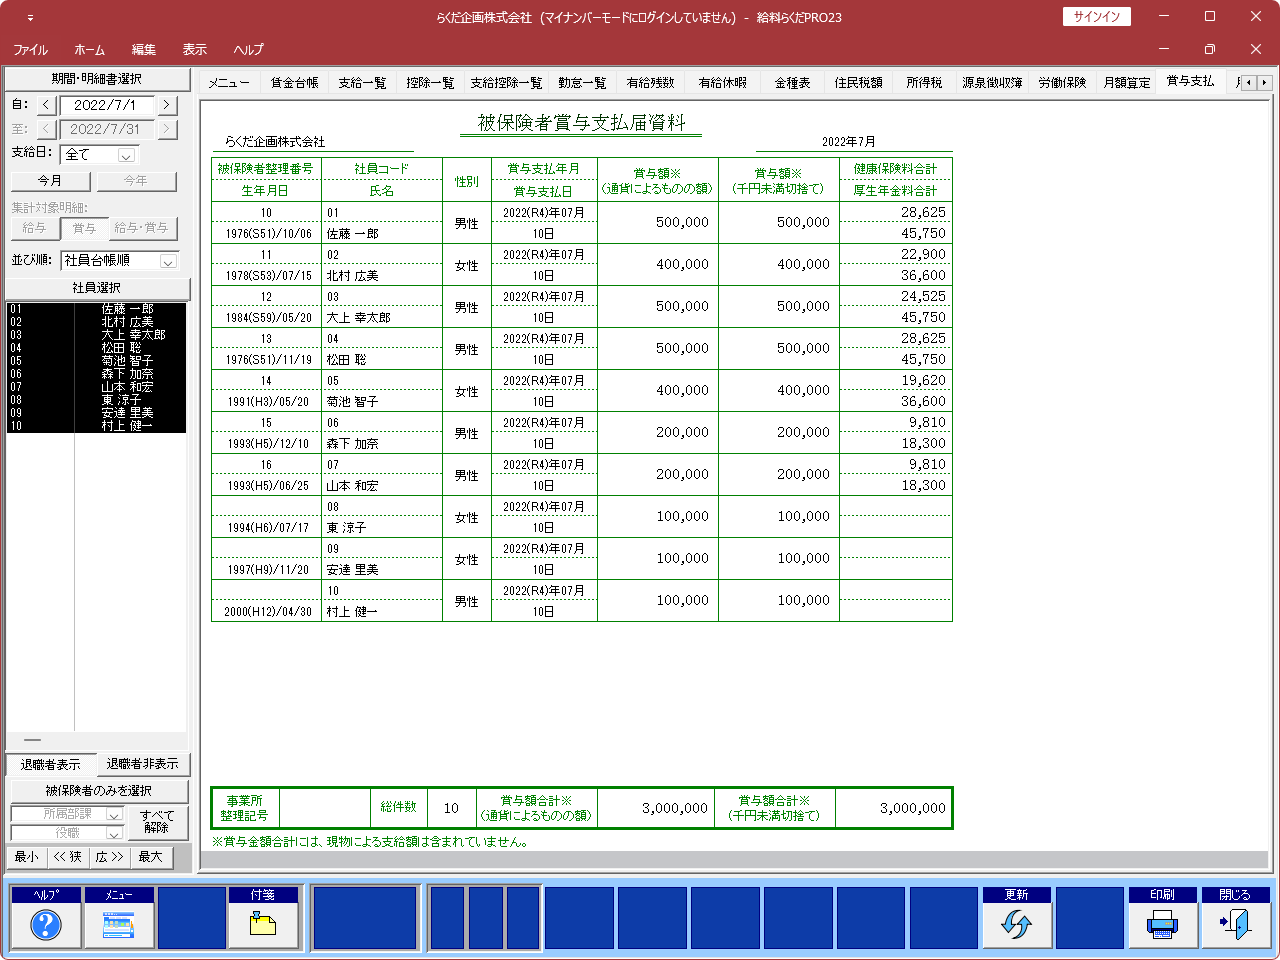This screenshot has width=1280, height=960.
Task: Click the 社員選択 header button
Action: tap(97, 288)
